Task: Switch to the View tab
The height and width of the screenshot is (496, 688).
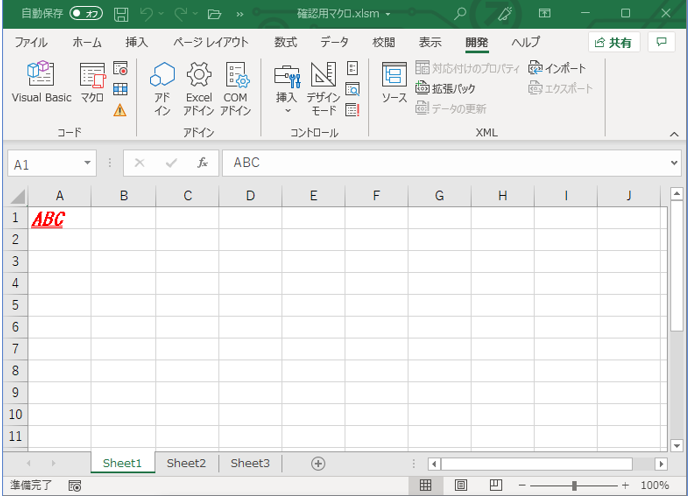Action: [430, 42]
